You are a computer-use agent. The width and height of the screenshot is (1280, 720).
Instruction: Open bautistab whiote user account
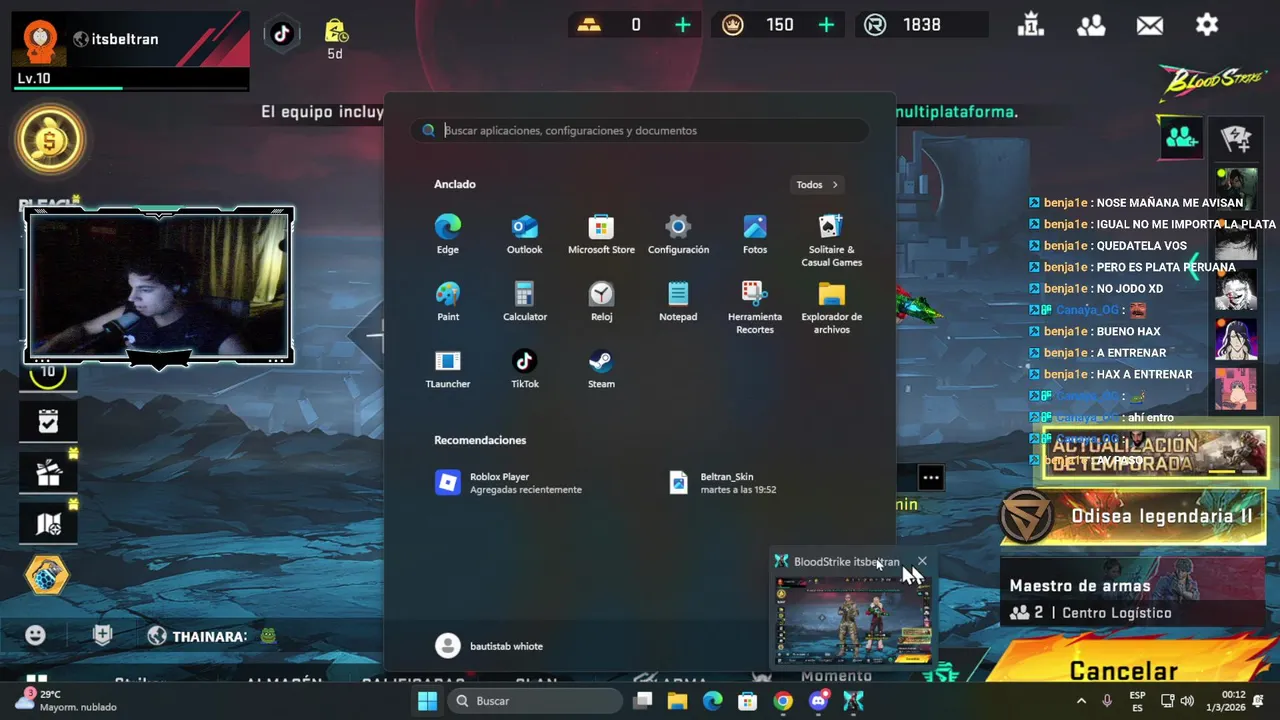point(490,646)
